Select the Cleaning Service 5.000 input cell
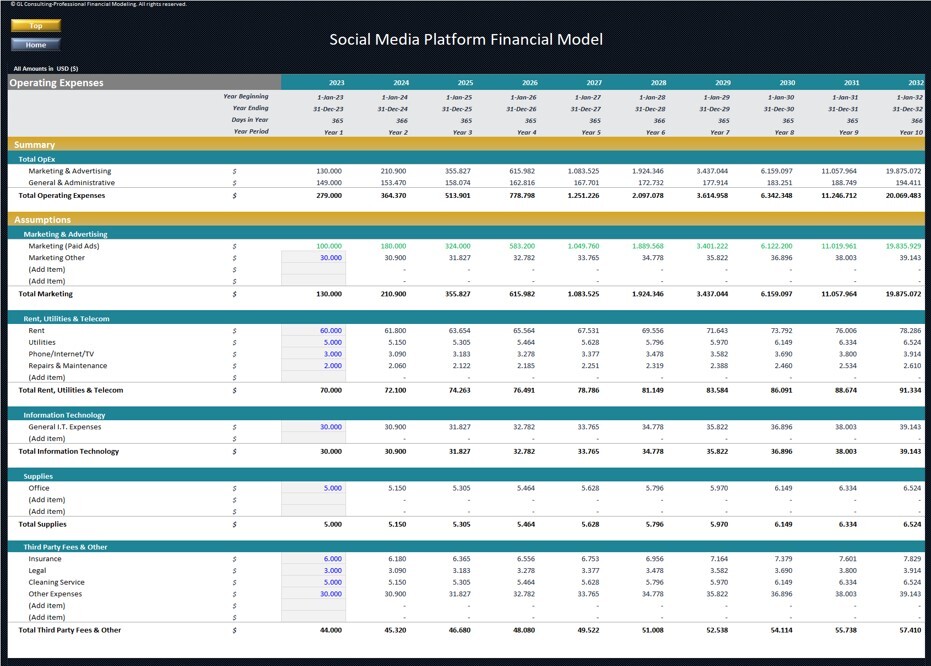Screen dimensions: 931x666 pyautogui.click(x=313, y=582)
